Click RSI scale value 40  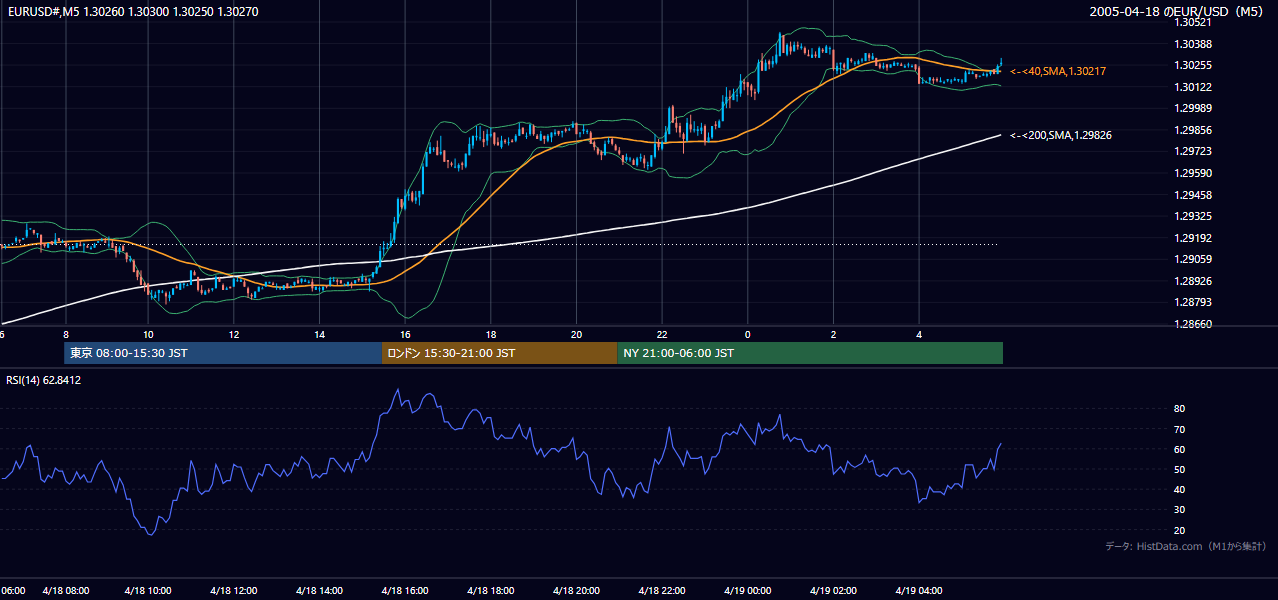[1179, 490]
